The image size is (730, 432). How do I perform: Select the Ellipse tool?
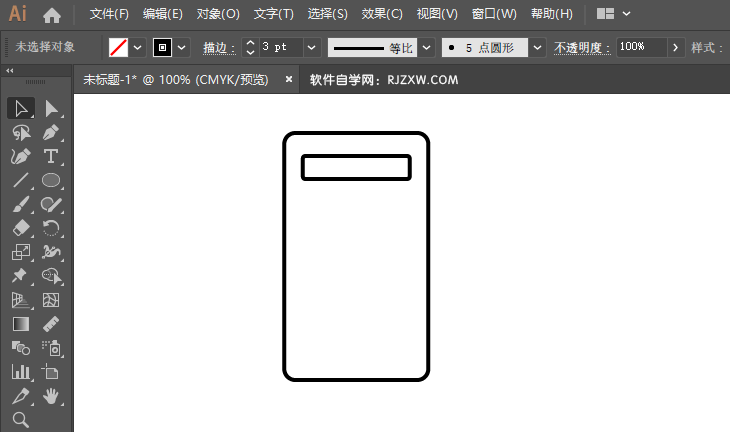[x=51, y=180]
